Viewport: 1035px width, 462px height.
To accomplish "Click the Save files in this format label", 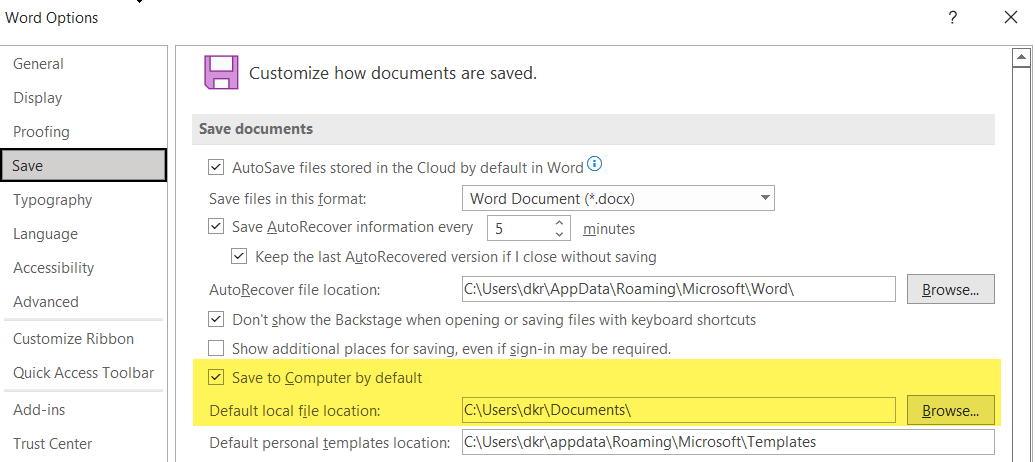I will tap(287, 199).
